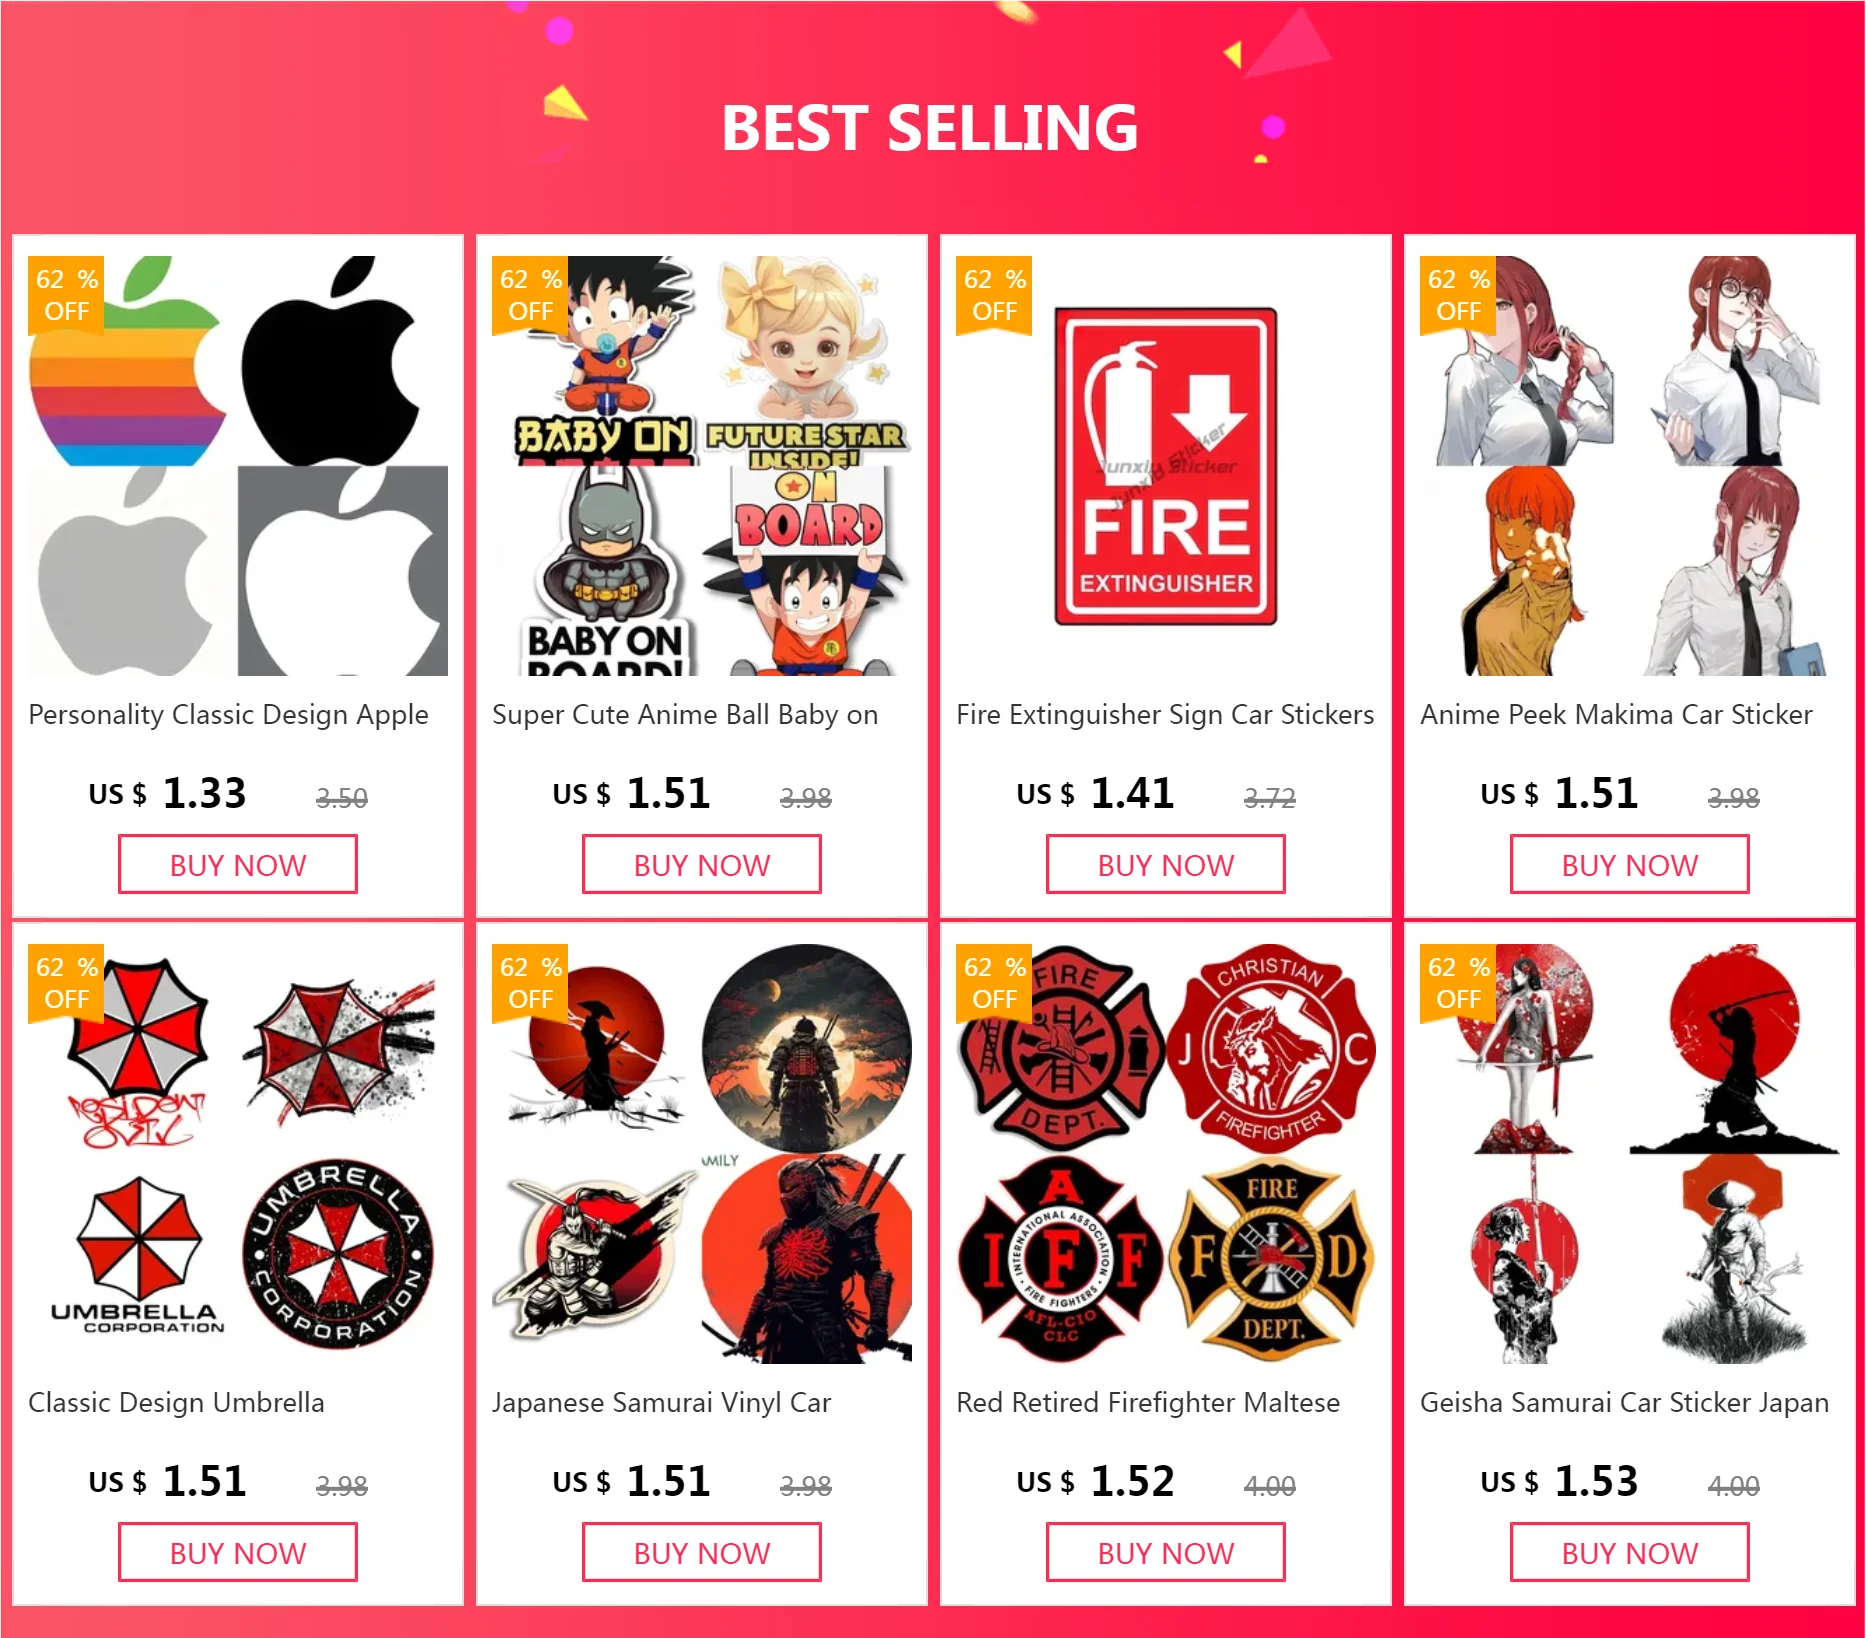Screen dimensions: 1866x1638
Task: Open Super Cute Anime Ball Baby title
Action: click(x=685, y=715)
